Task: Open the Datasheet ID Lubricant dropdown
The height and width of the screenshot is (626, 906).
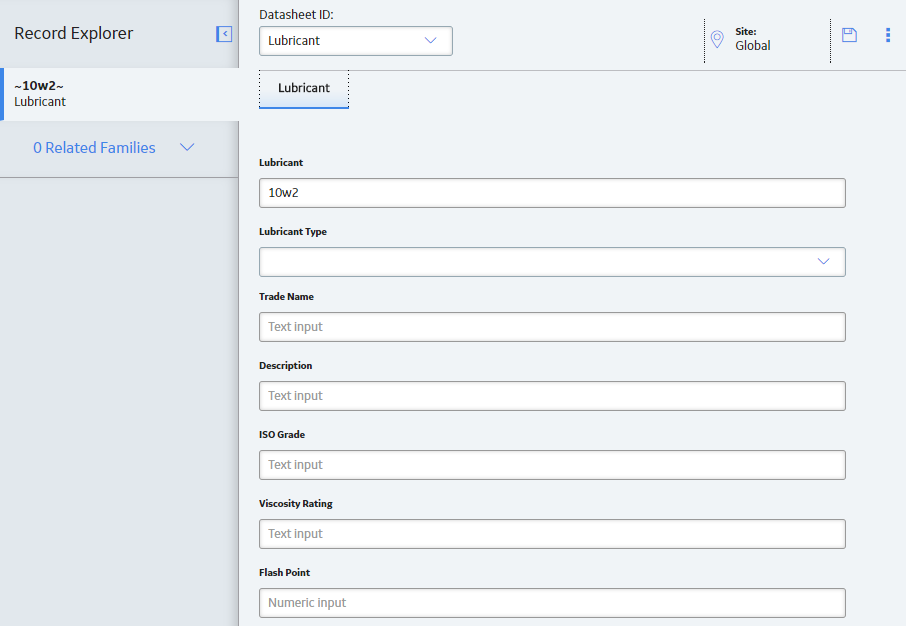Action: coord(356,41)
